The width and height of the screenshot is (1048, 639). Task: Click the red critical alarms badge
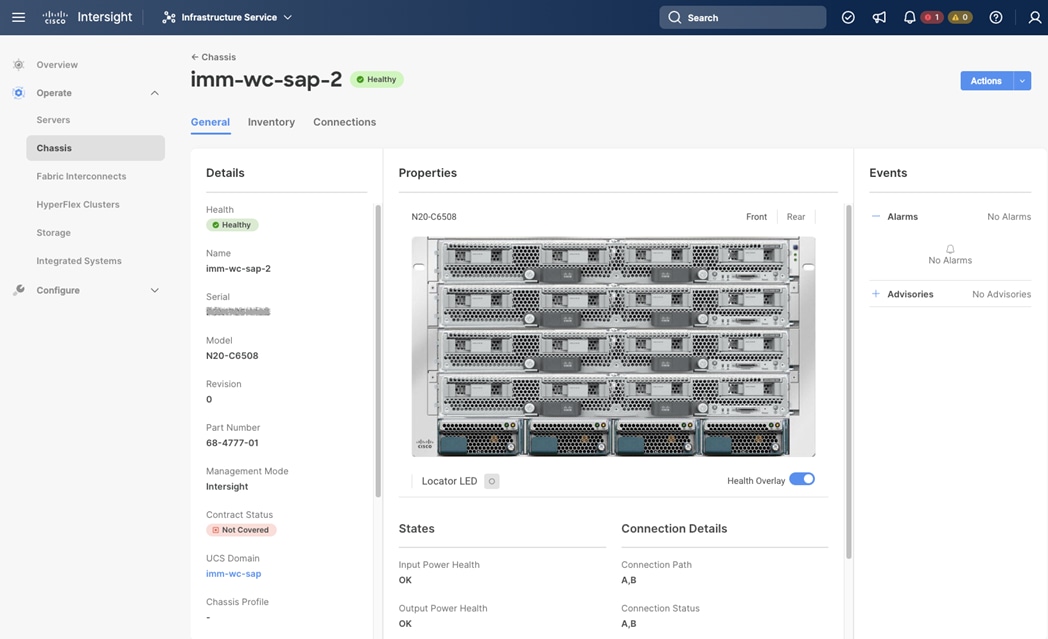point(932,17)
